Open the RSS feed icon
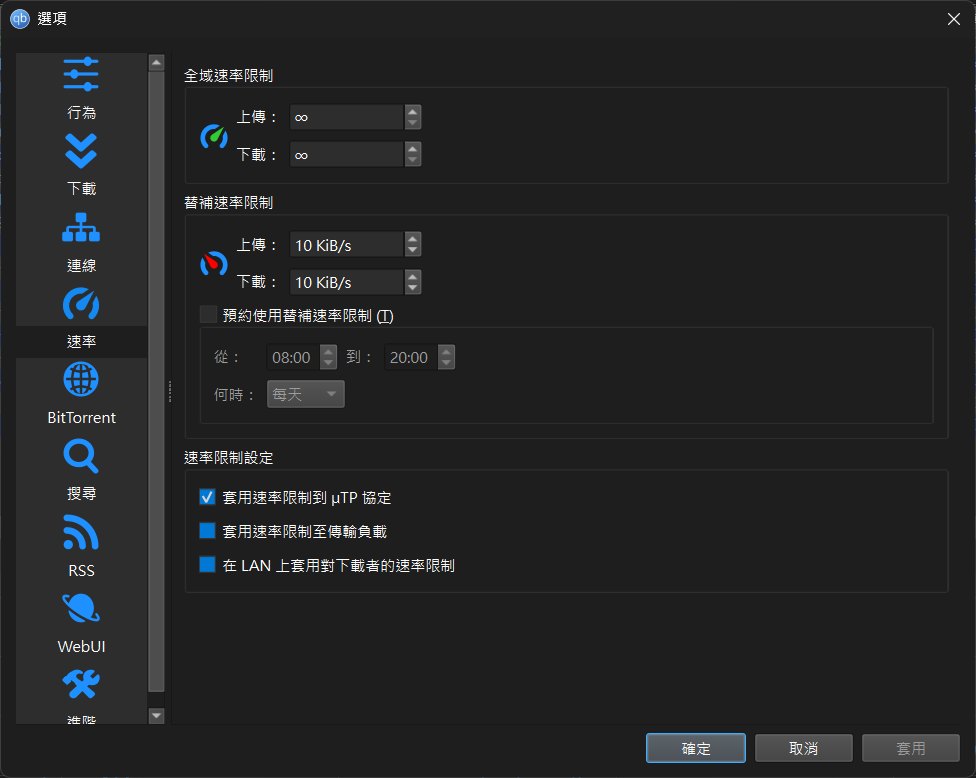 (81, 533)
